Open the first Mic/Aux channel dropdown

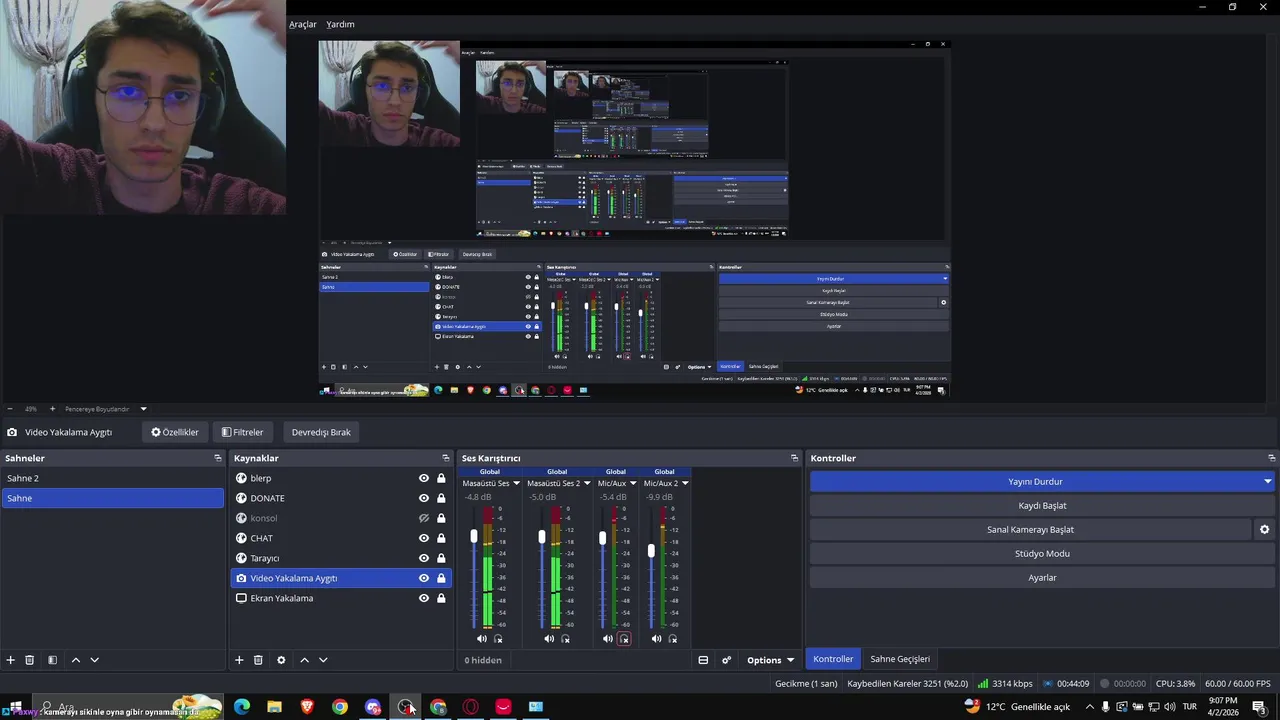(x=633, y=484)
